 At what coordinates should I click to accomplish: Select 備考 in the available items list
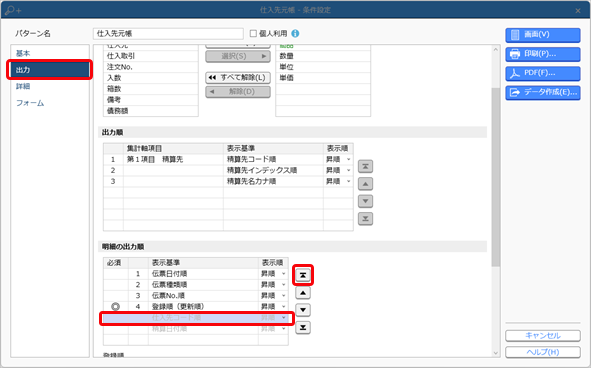click(151, 100)
